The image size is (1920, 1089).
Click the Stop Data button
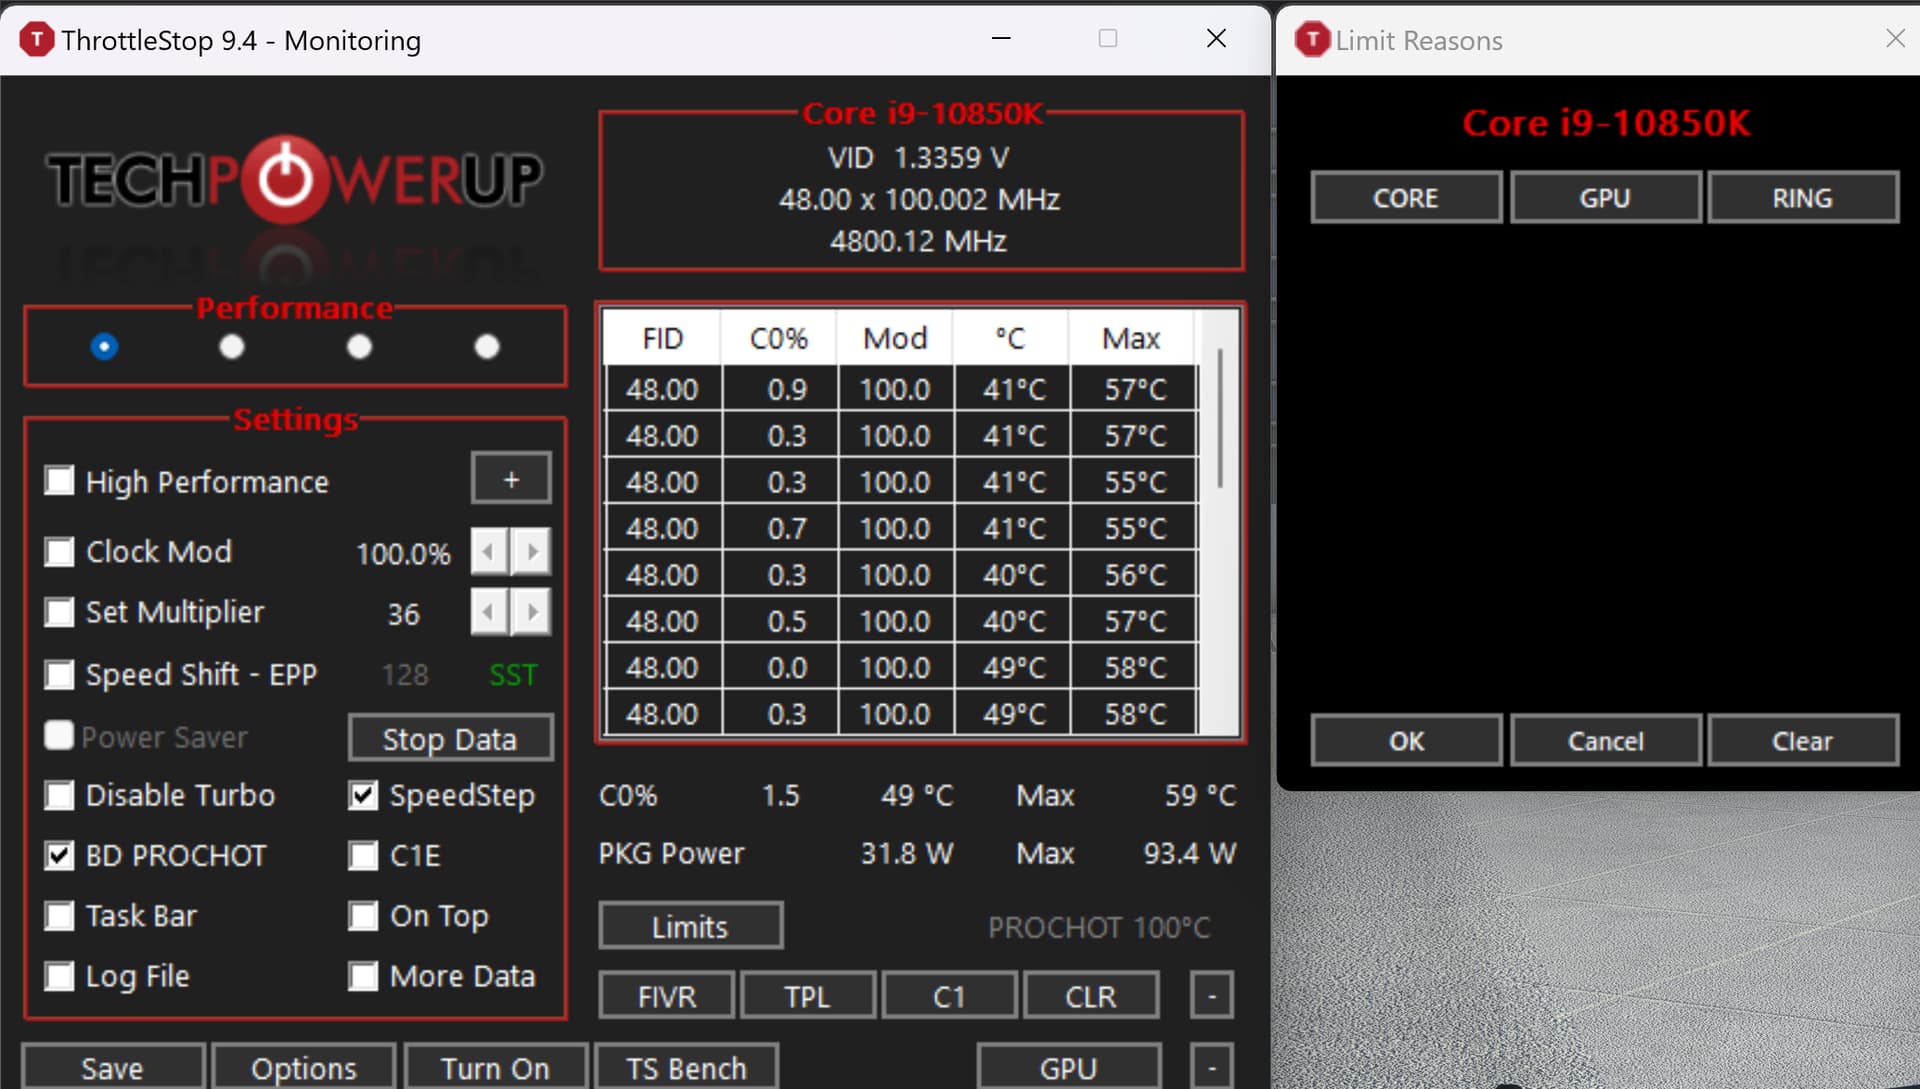tap(450, 738)
